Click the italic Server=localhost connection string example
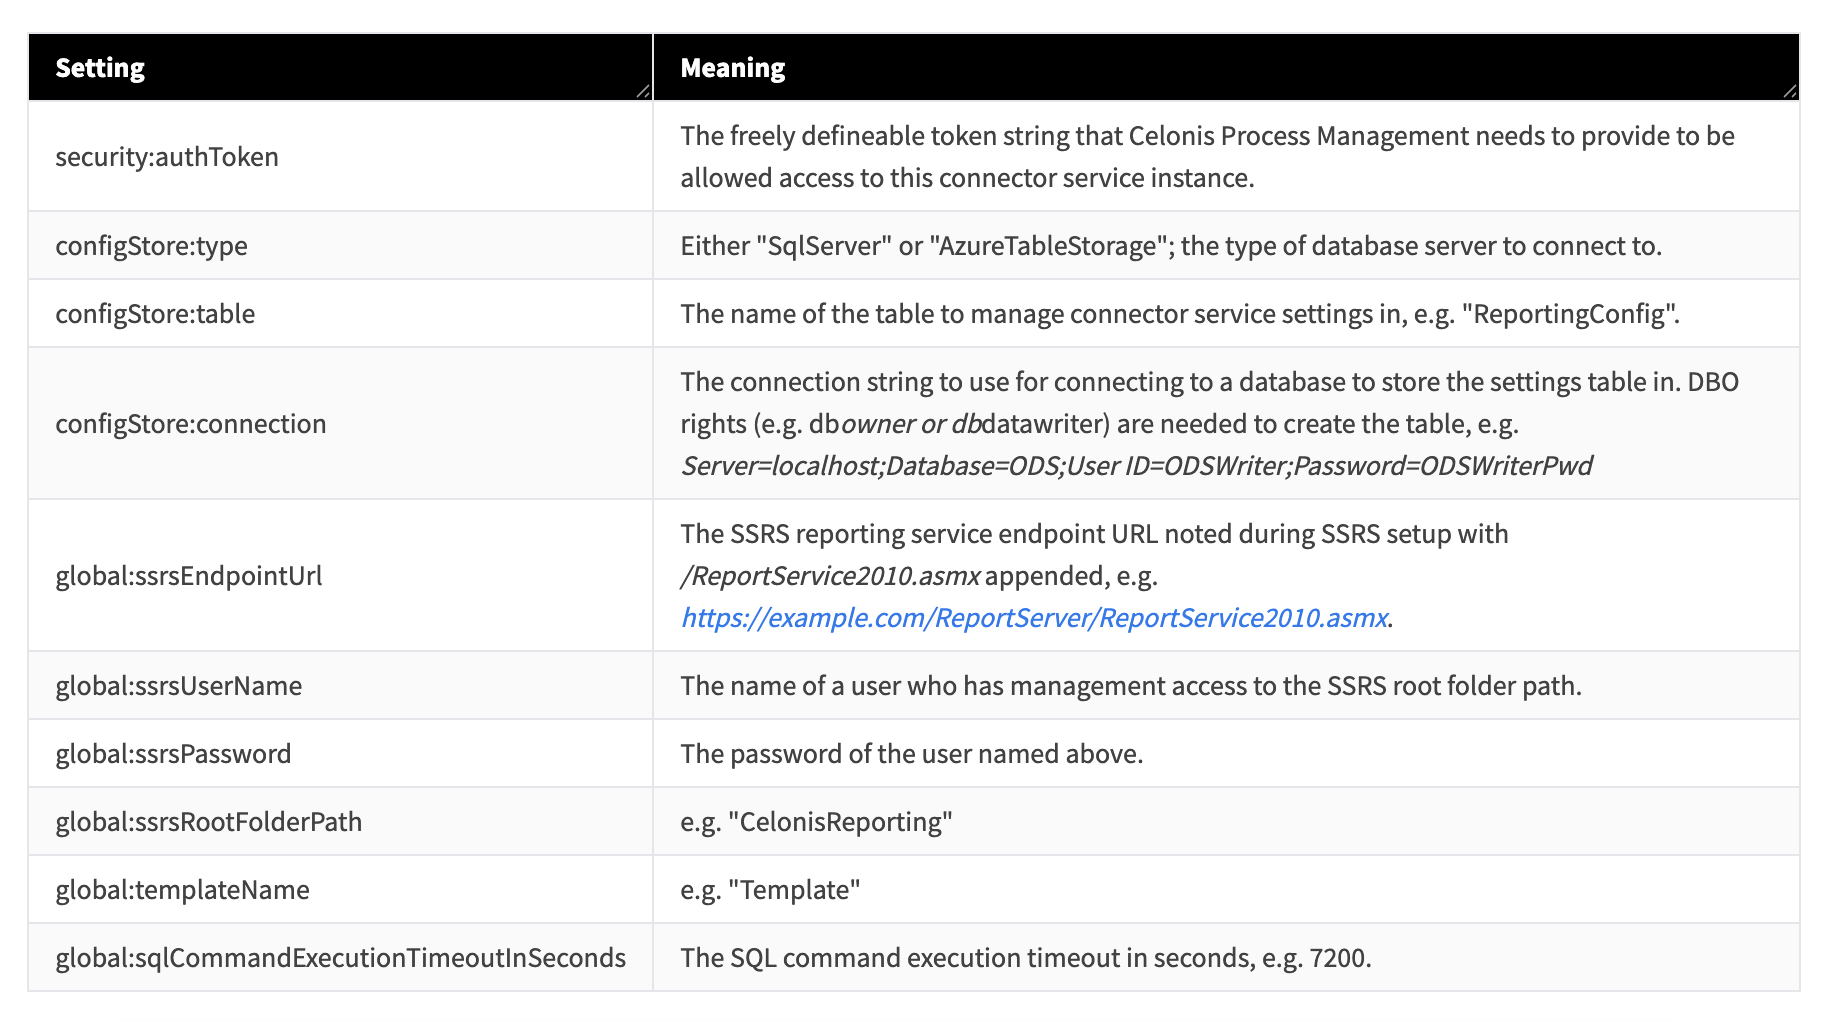The height and width of the screenshot is (1022, 1828). point(1136,466)
